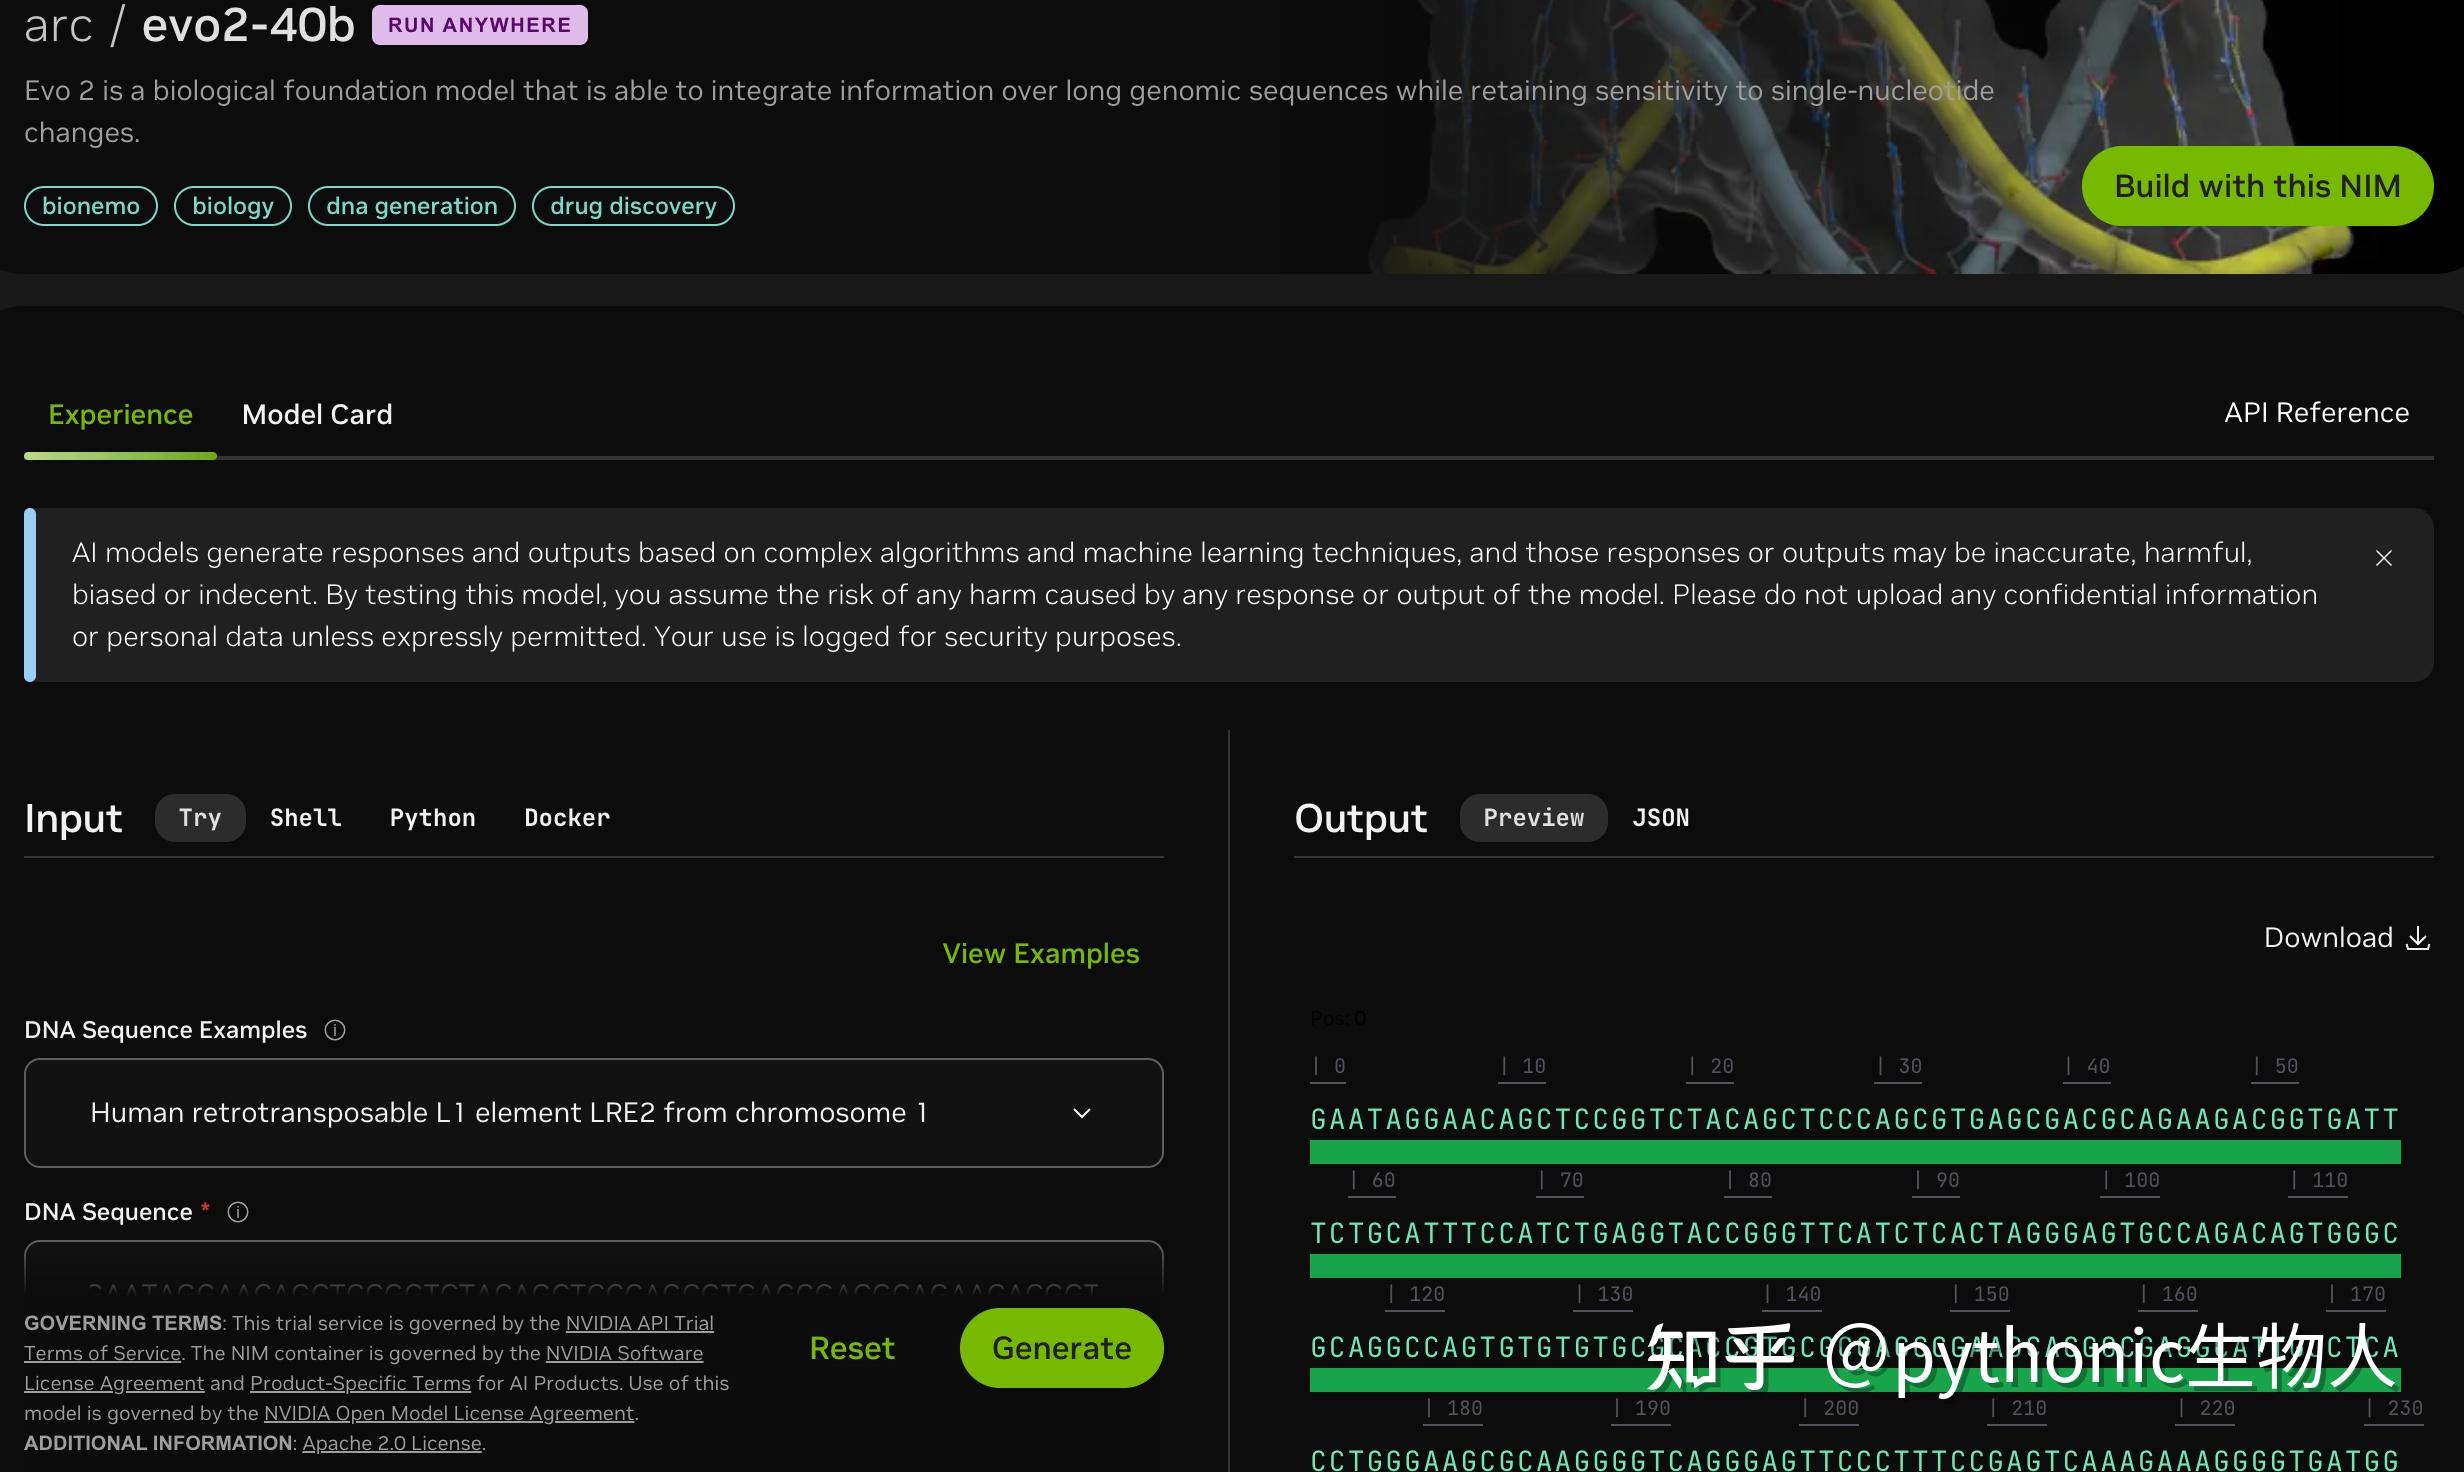Show output as JSON
The width and height of the screenshot is (2464, 1472).
point(1660,818)
